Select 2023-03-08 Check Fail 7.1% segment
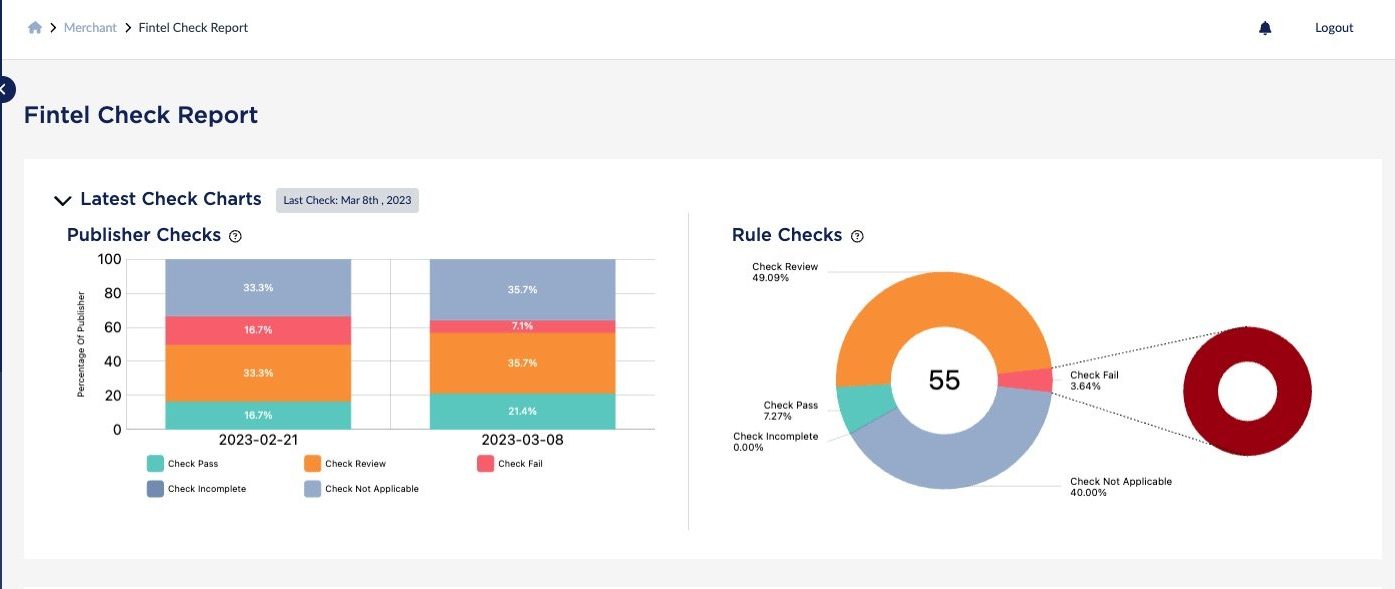The width and height of the screenshot is (1395, 589). click(x=523, y=326)
